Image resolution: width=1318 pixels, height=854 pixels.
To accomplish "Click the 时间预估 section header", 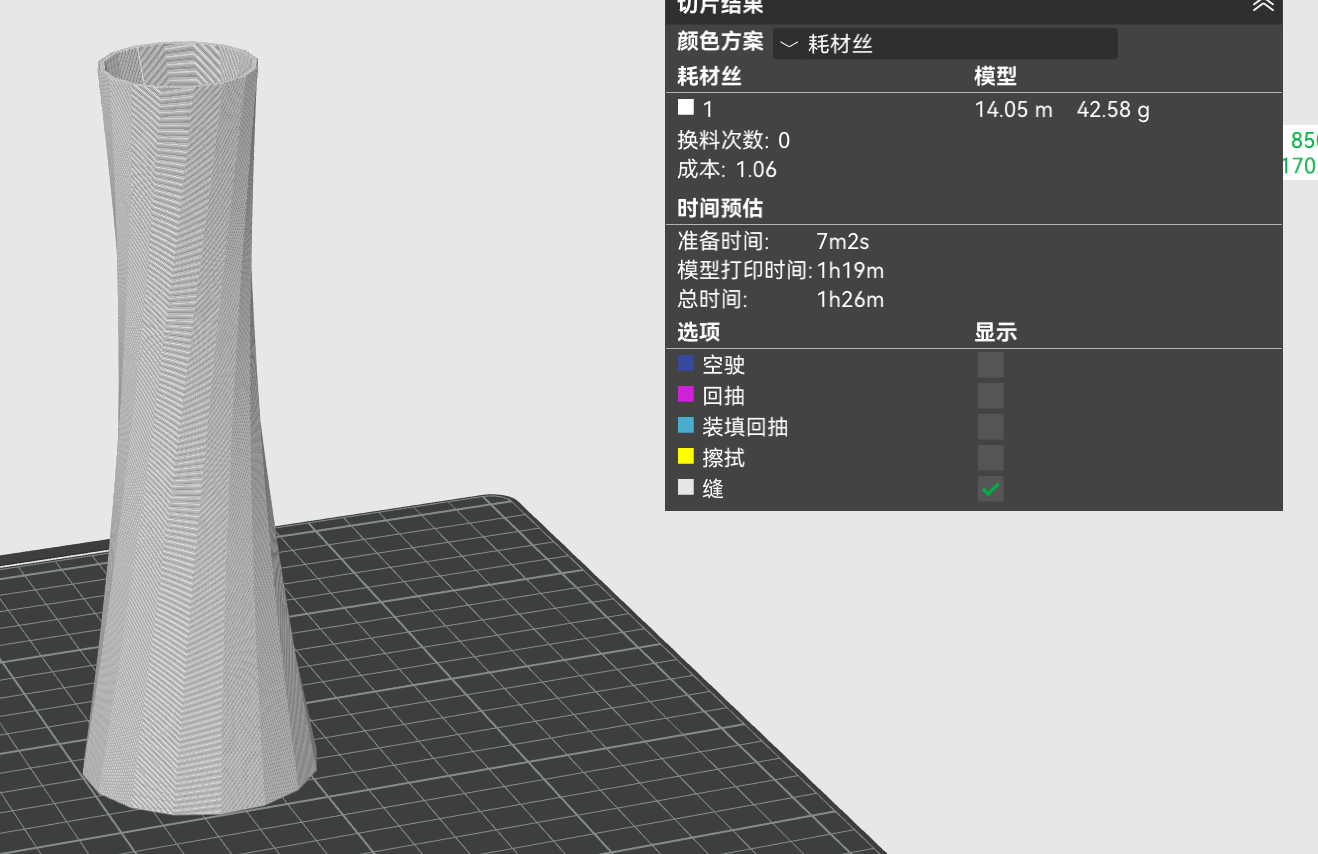I will pos(720,208).
